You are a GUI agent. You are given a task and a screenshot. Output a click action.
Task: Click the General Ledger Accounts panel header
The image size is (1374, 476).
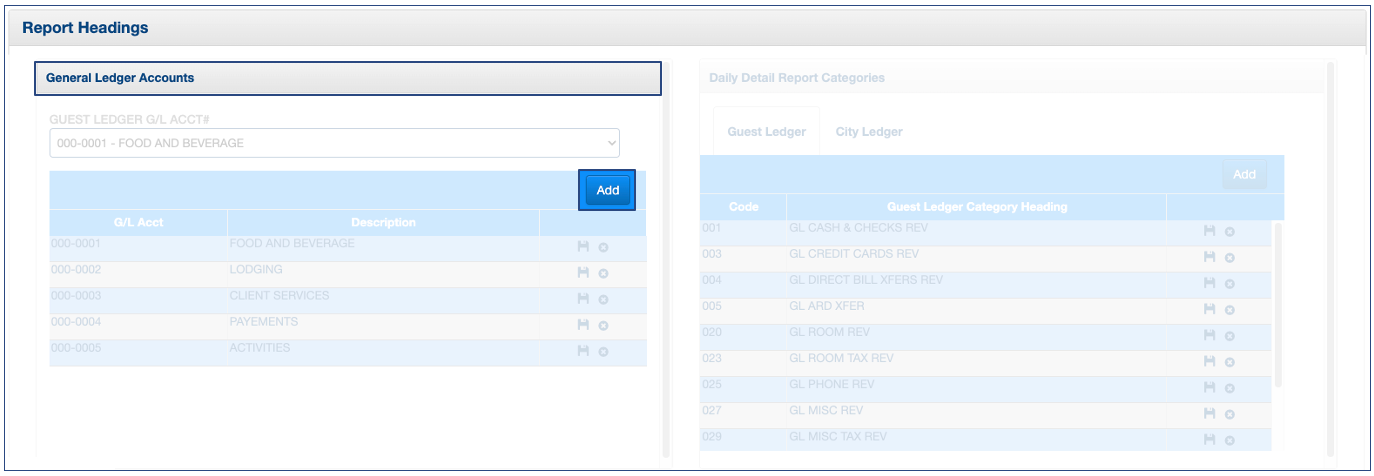pos(348,78)
